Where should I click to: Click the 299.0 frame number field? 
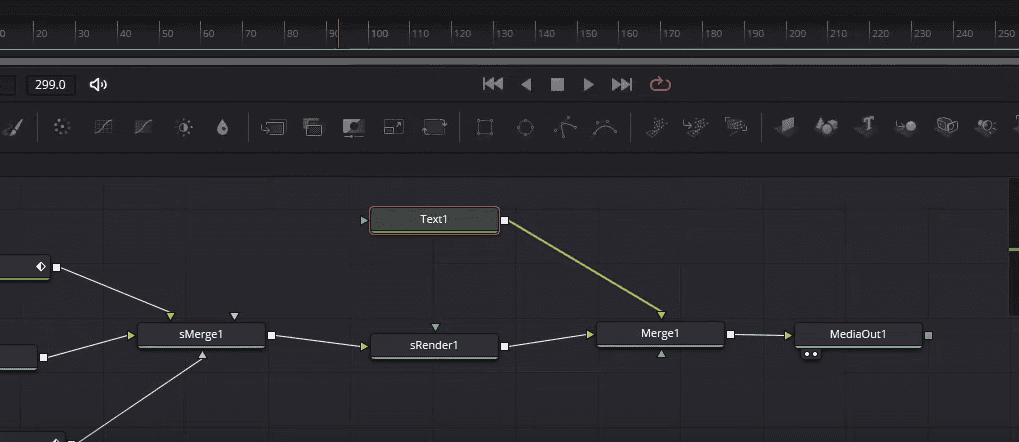[x=51, y=84]
